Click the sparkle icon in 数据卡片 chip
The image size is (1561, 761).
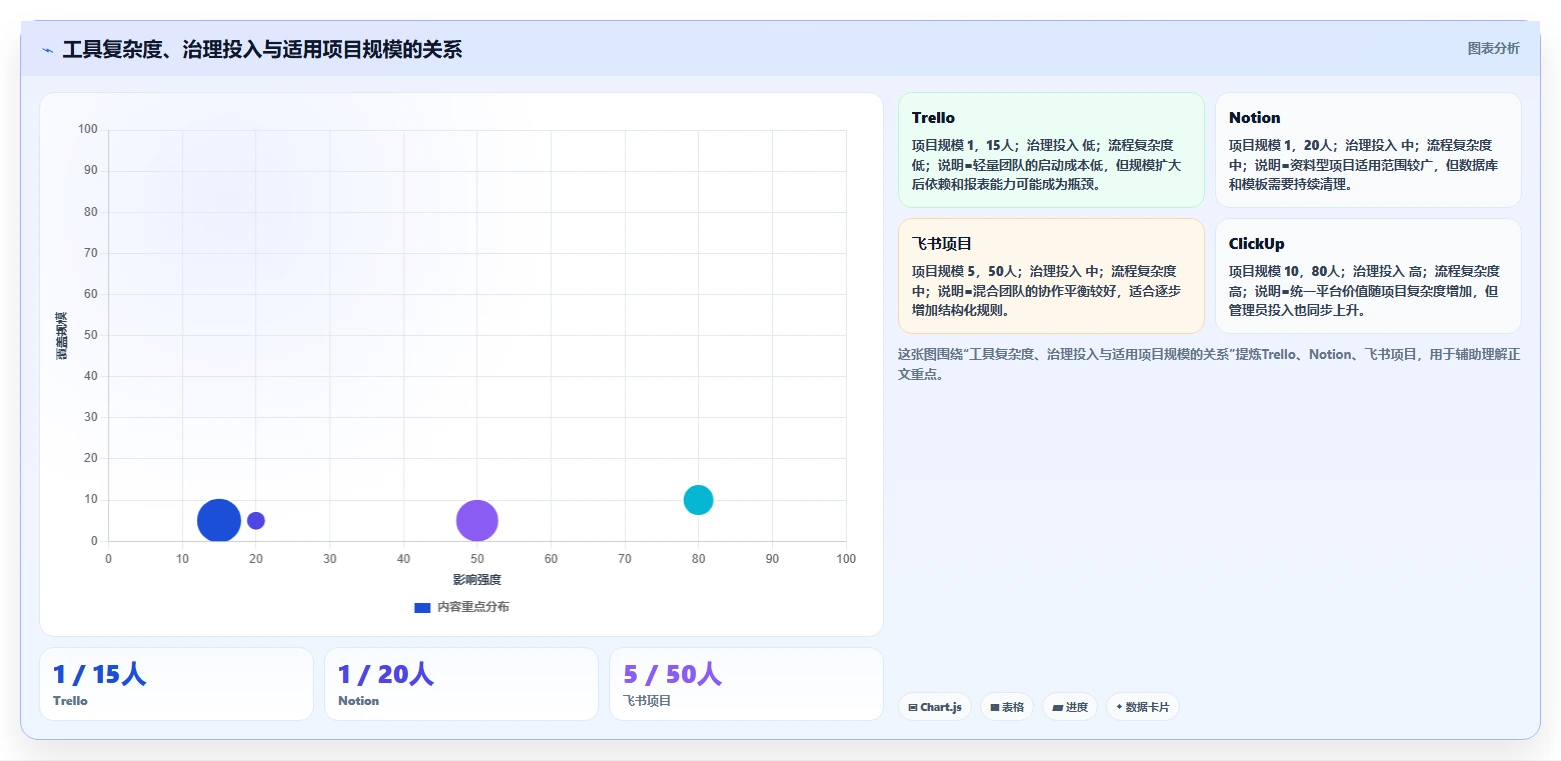(x=1119, y=707)
